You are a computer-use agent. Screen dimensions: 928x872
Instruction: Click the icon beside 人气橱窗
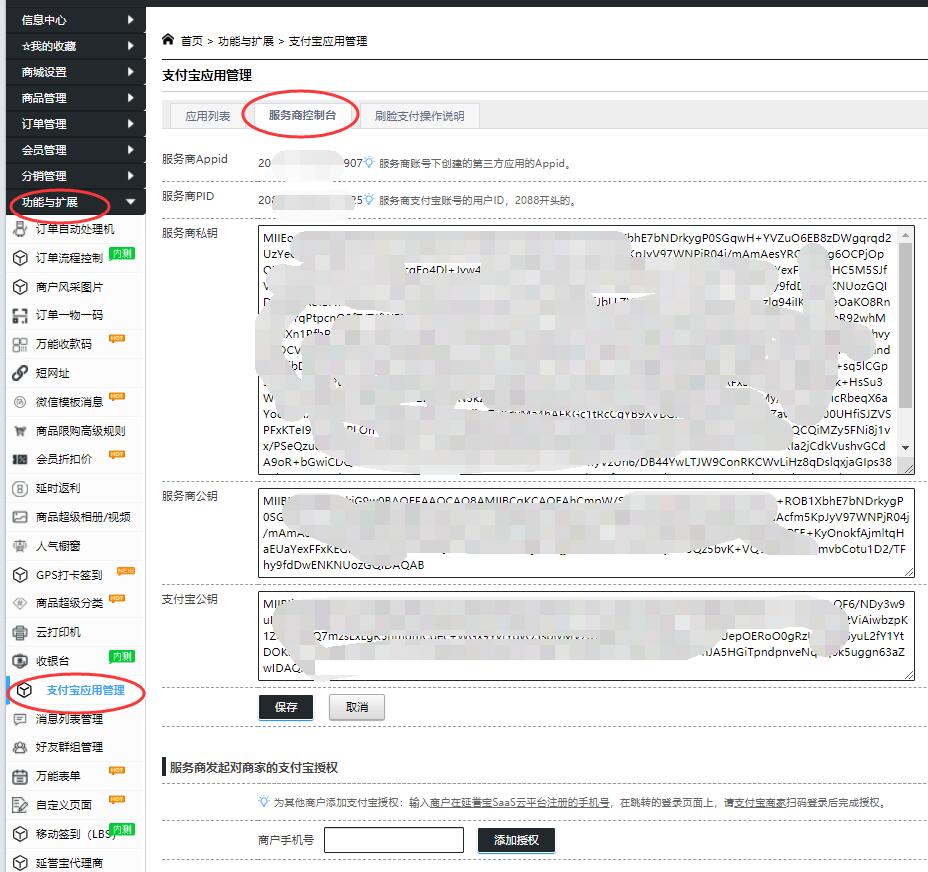[x=20, y=546]
